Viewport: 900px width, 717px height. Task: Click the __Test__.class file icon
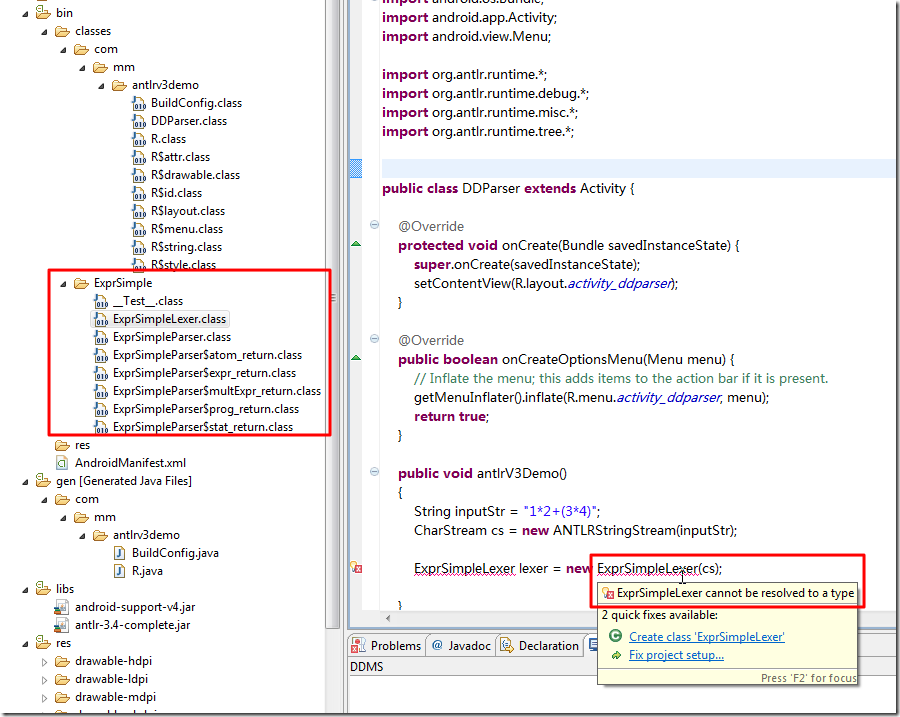(x=101, y=301)
